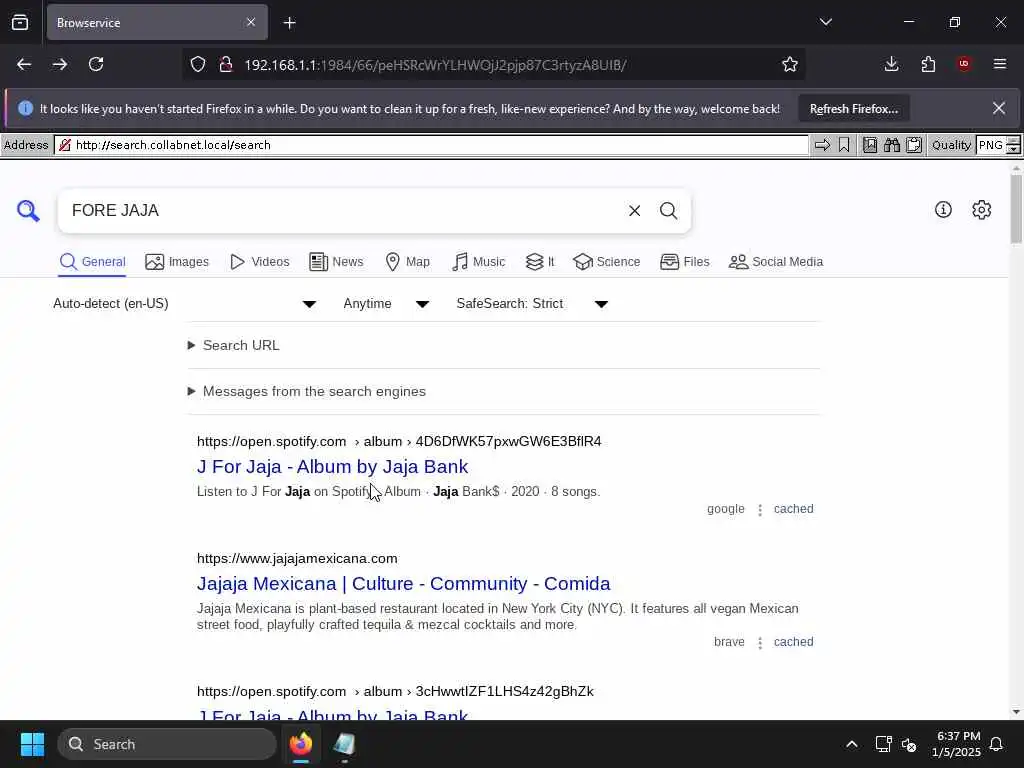Clear the search query with X
Screen dimensions: 1024x768
click(634, 210)
